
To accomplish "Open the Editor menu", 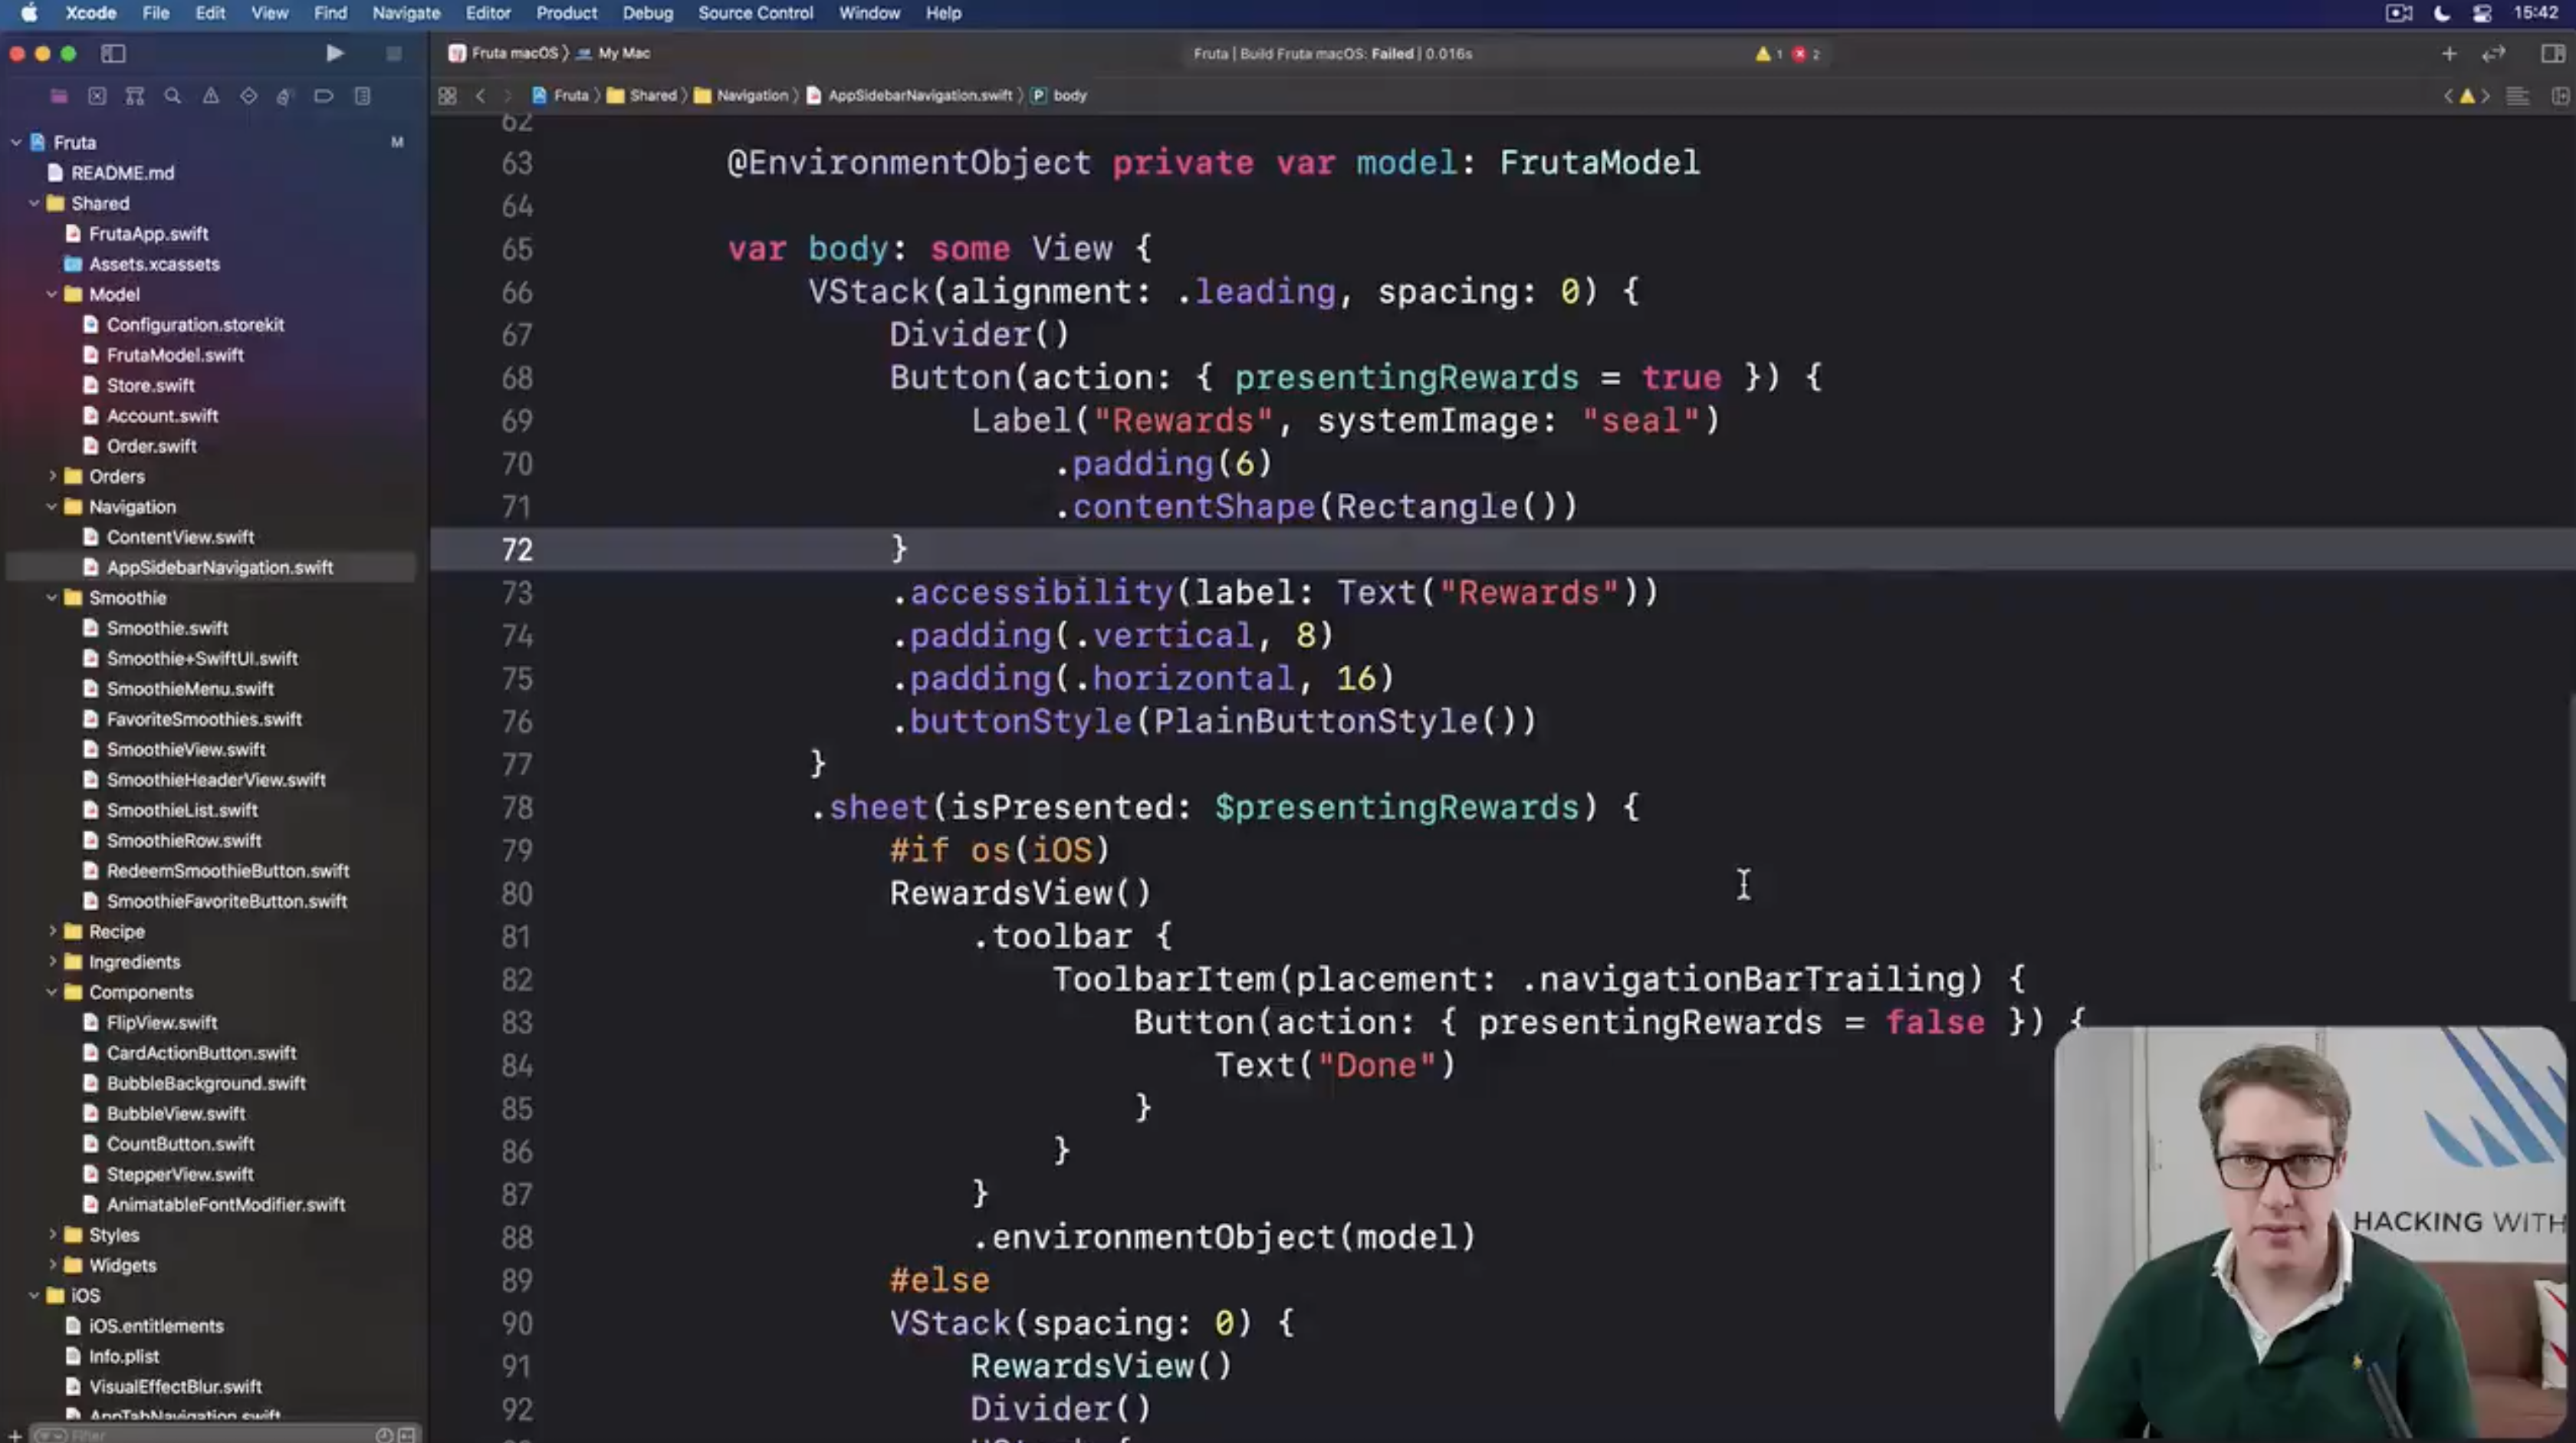I will (x=488, y=13).
